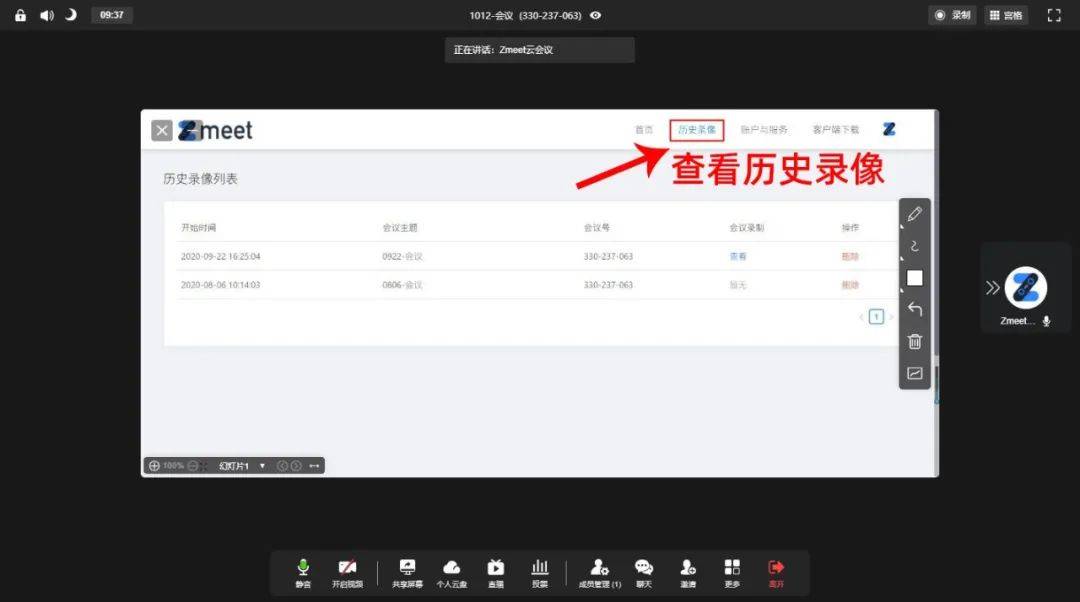
Task: Start screen sharing with 共享屏幕
Action: (x=407, y=573)
